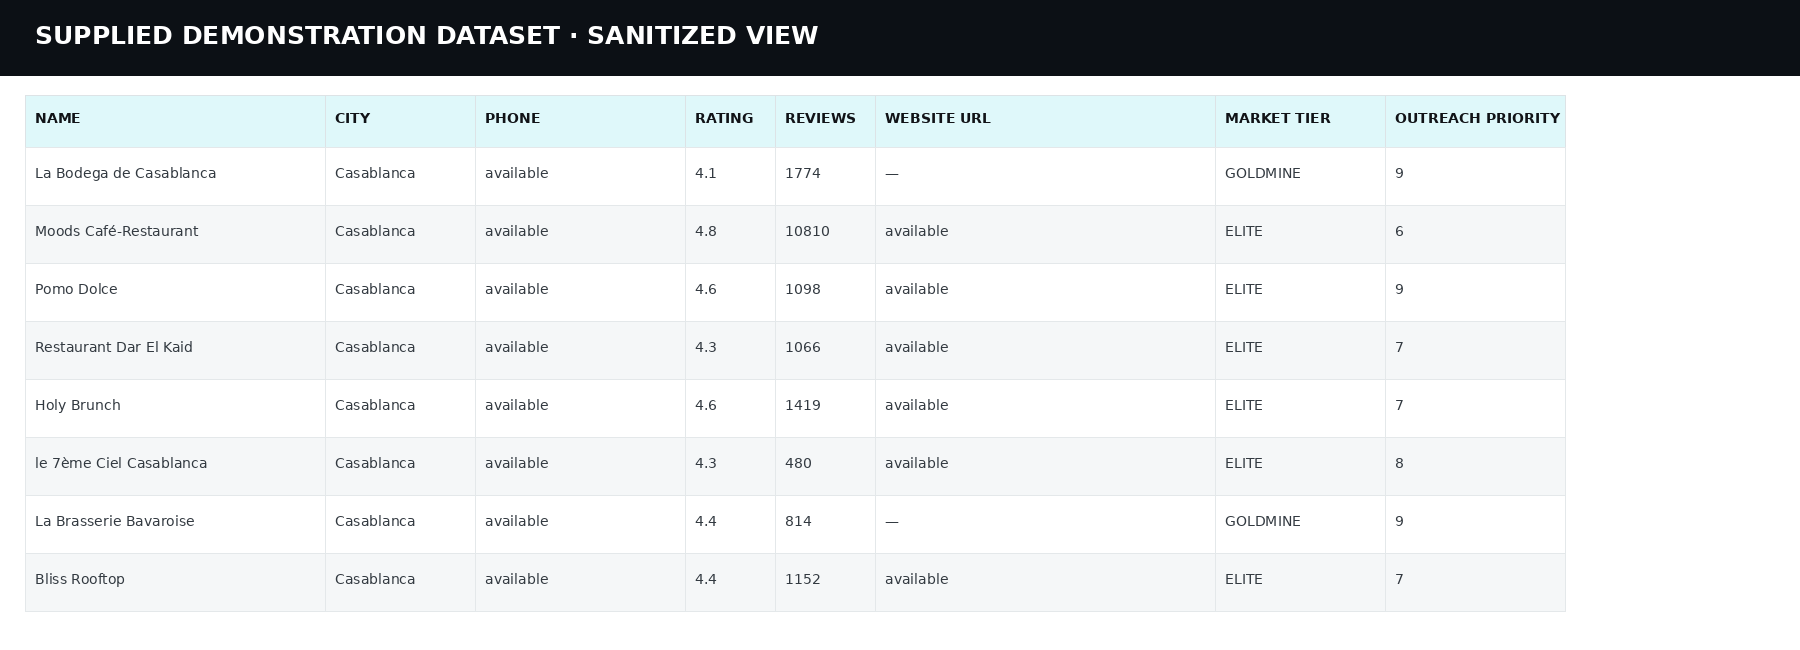
Task: Click reviews count 814
Action: tap(798, 521)
